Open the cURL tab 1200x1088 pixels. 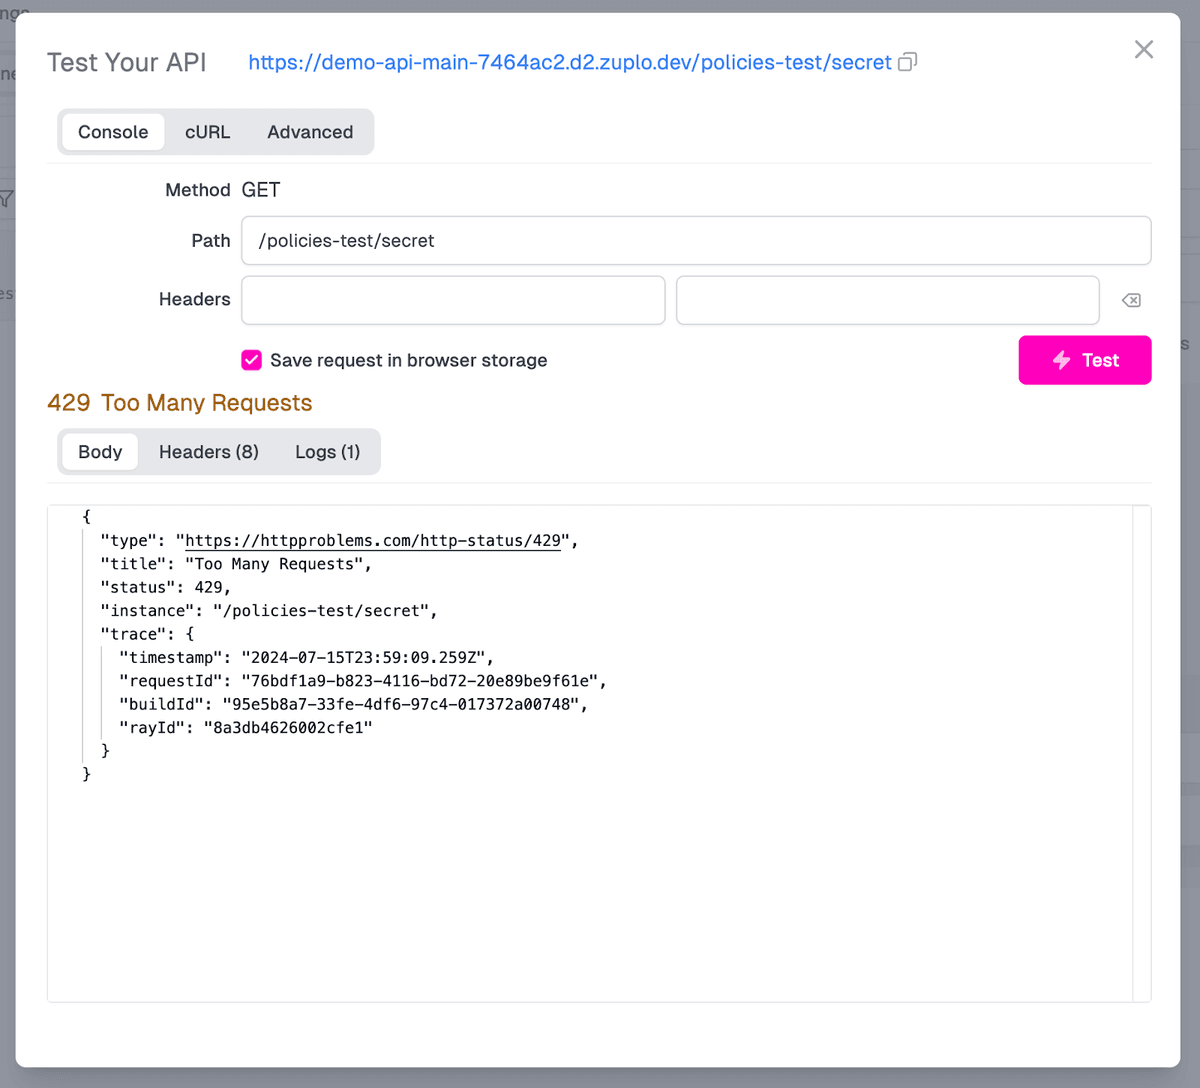point(207,132)
